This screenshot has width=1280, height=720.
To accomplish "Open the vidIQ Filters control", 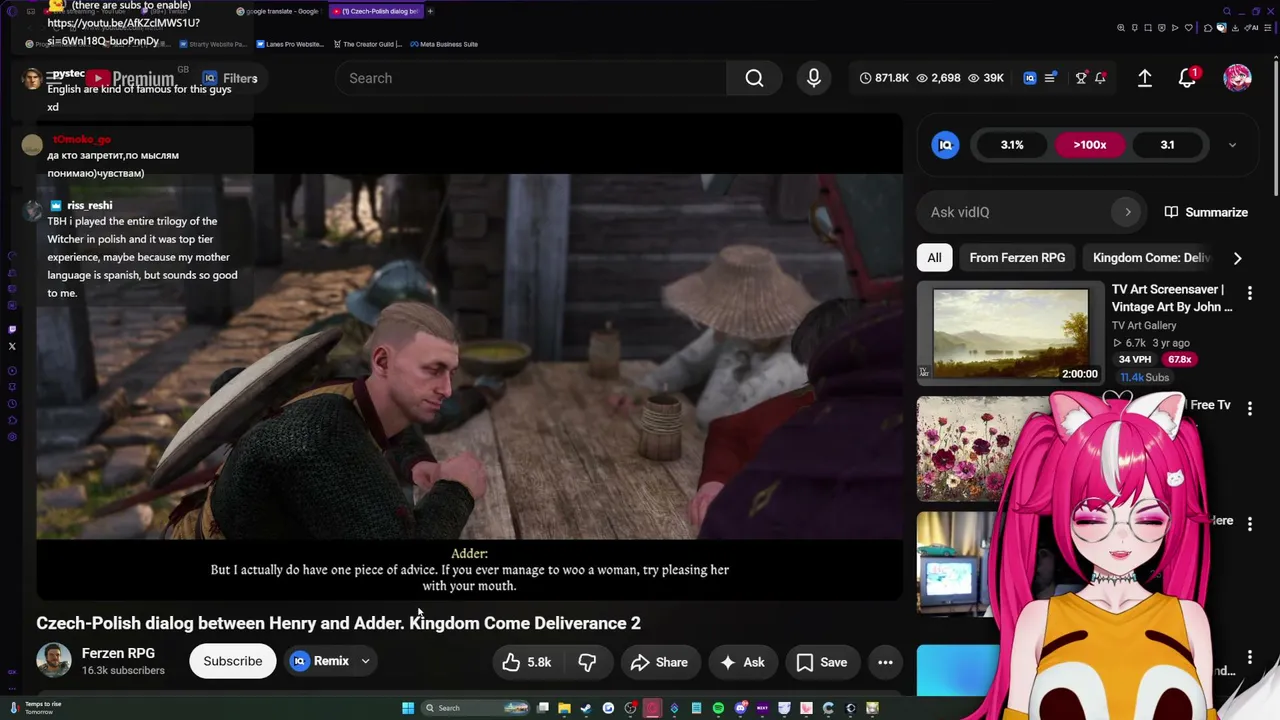I will point(230,78).
